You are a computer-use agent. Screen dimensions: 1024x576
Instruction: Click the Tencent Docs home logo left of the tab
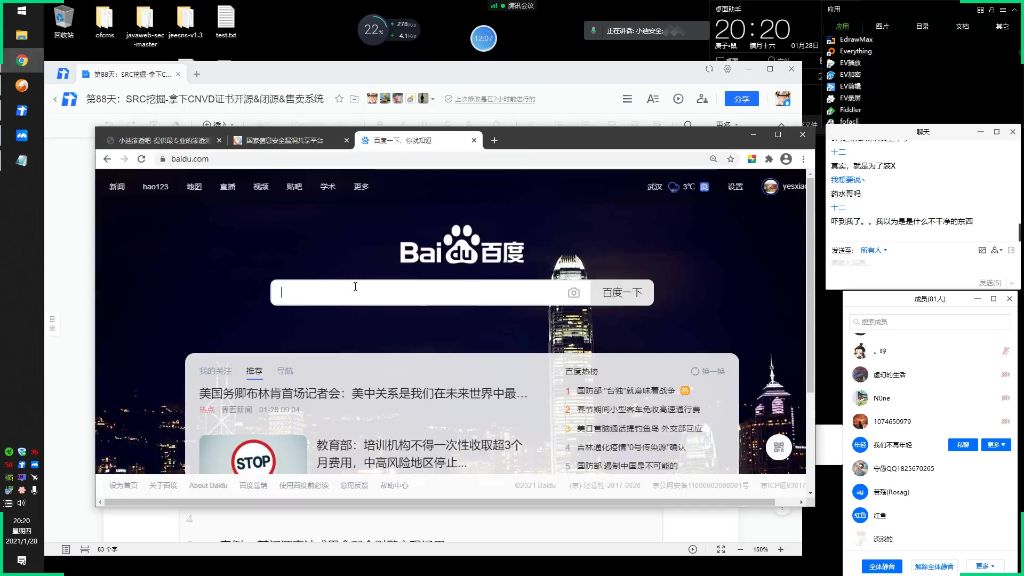pyautogui.click(x=63, y=74)
